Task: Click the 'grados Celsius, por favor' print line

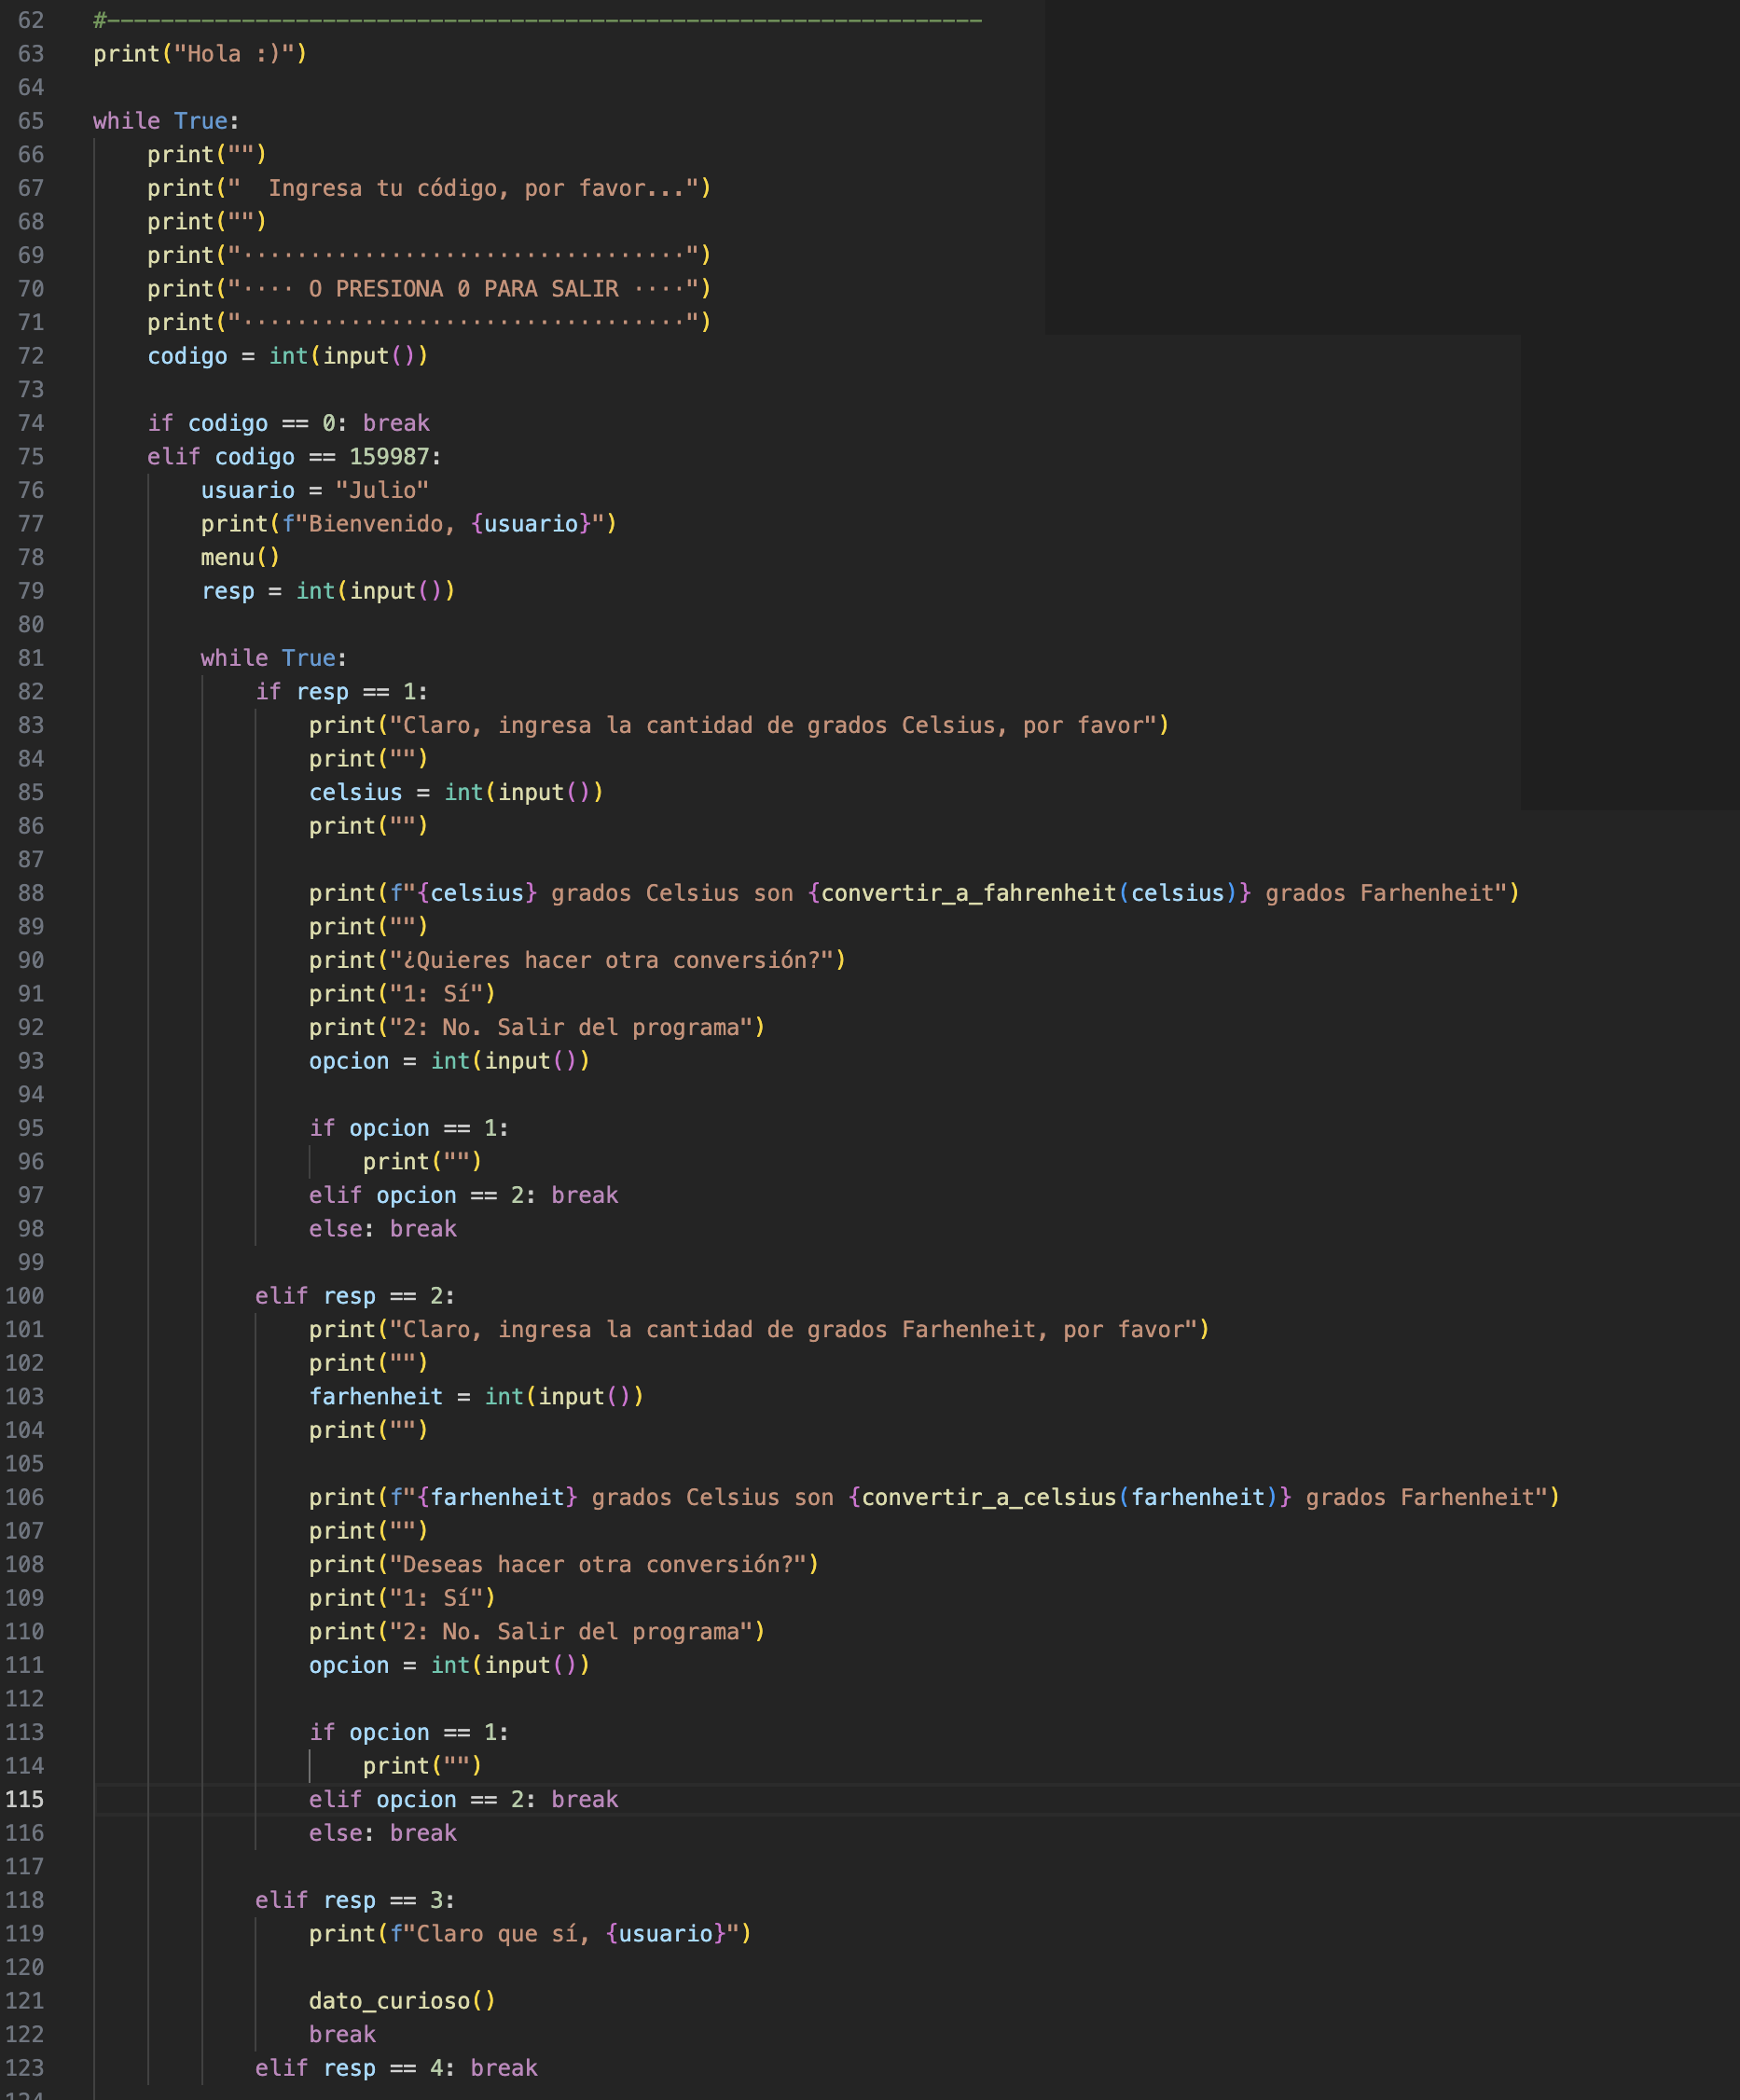Action: 739,725
